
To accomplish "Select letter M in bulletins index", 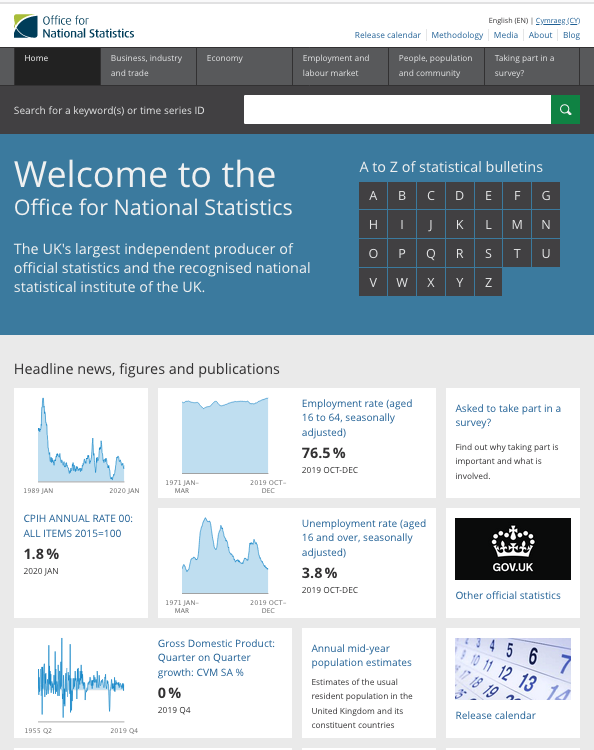I will pyautogui.click(x=517, y=224).
